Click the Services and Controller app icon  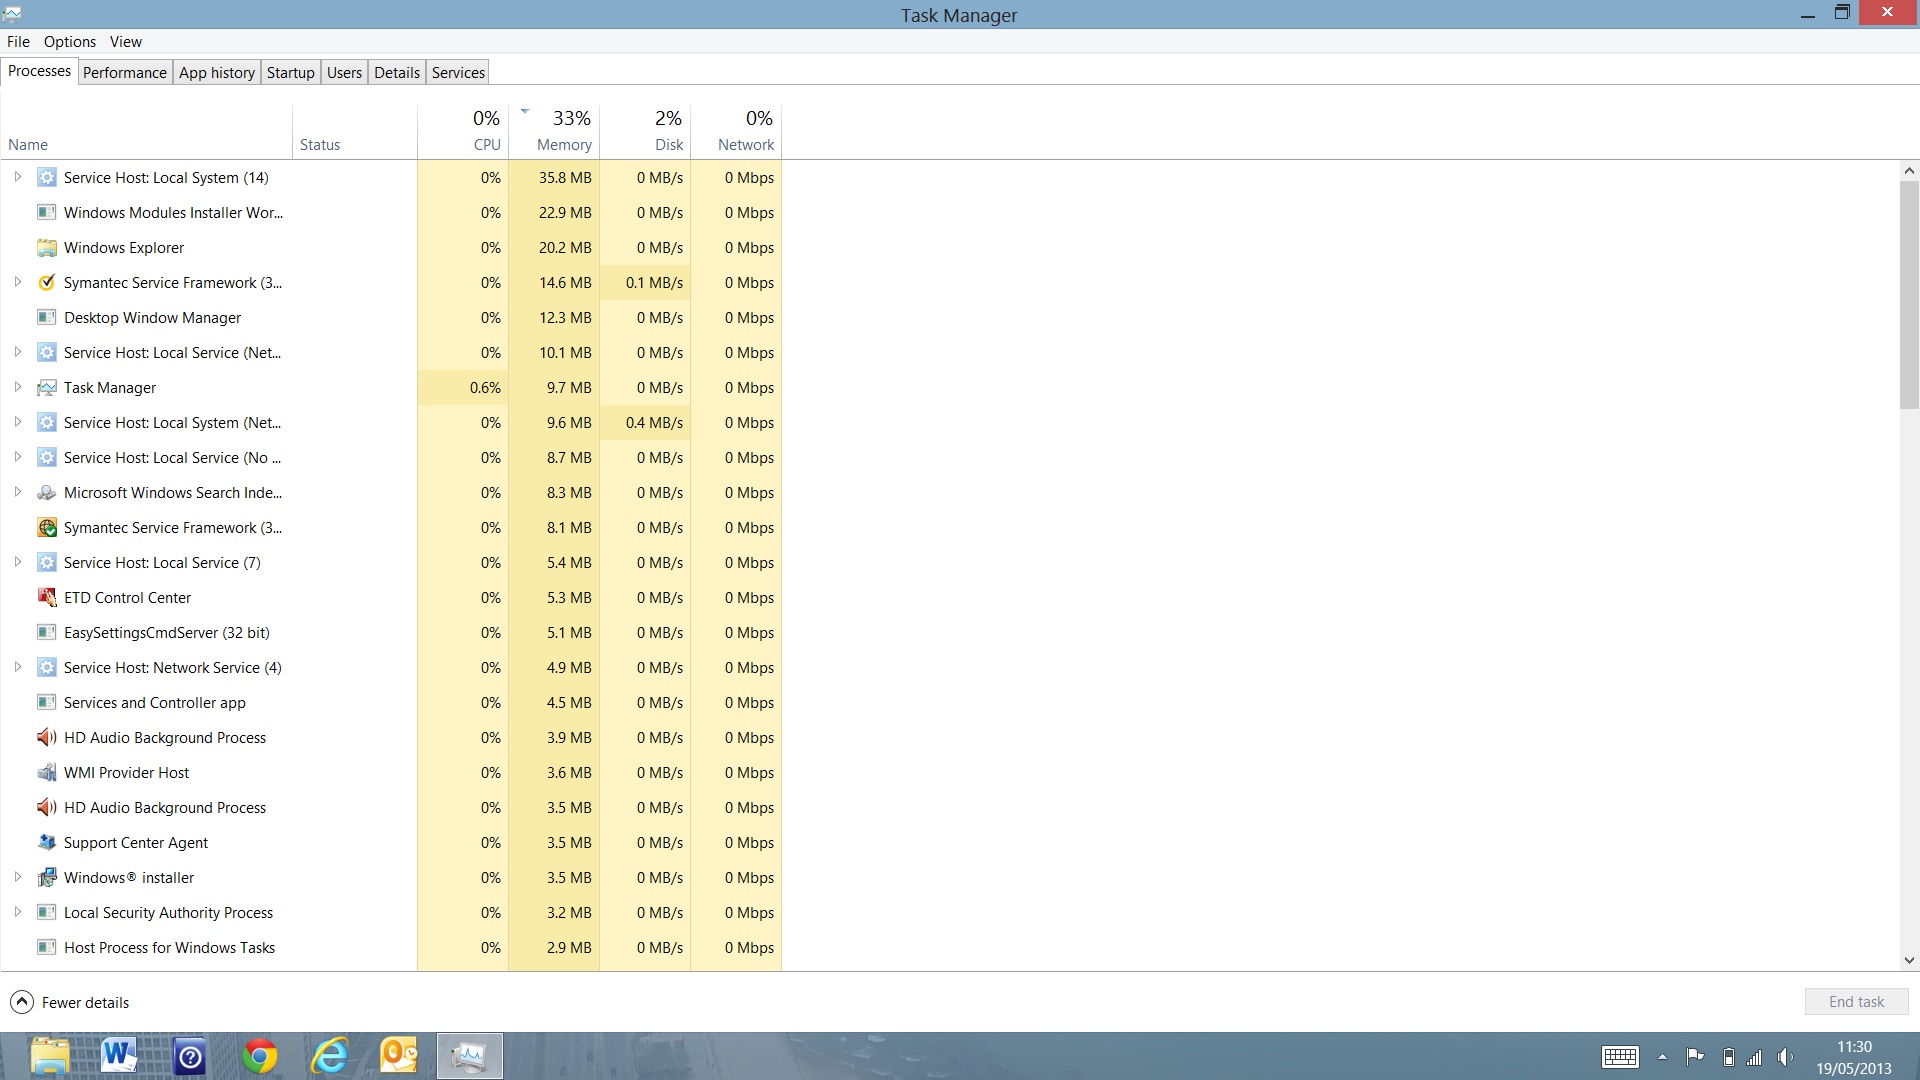46,702
